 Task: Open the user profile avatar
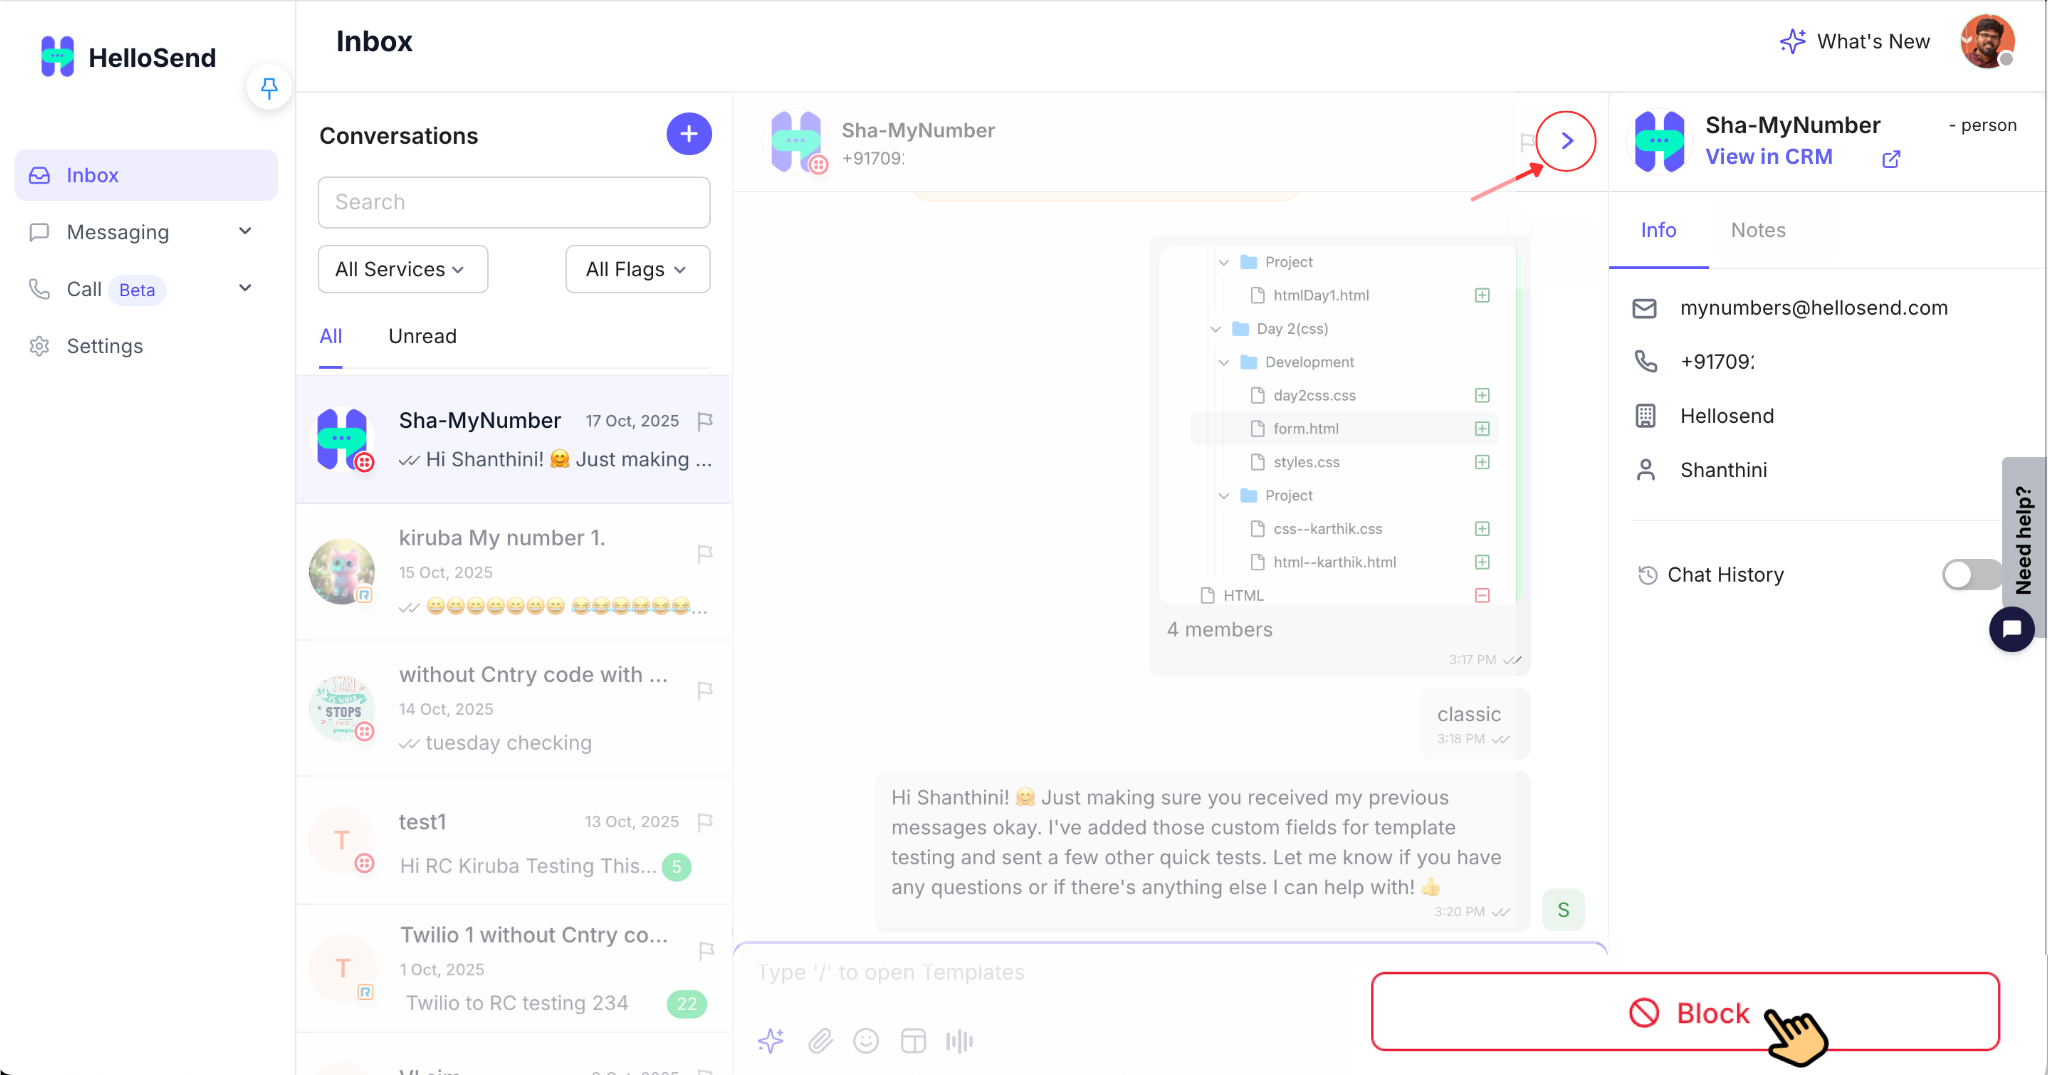[x=1987, y=41]
